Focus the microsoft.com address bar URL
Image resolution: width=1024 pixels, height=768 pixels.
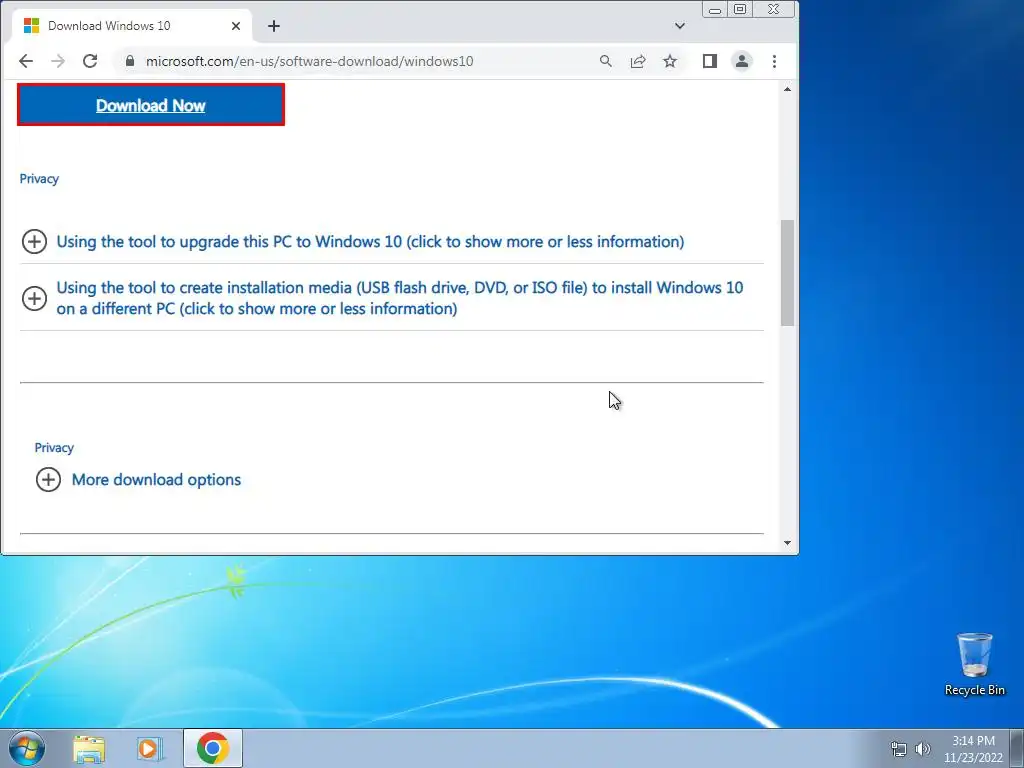pyautogui.click(x=310, y=61)
